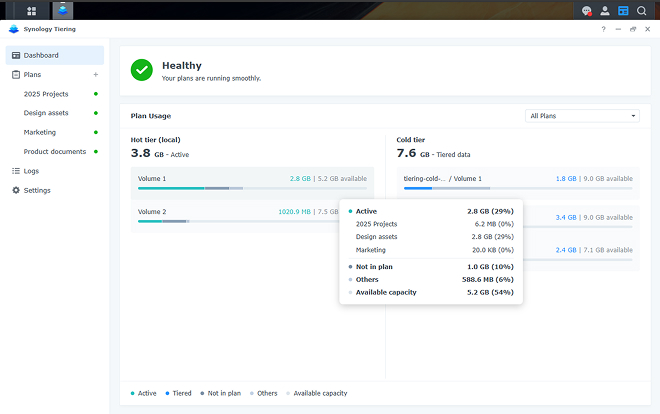Open the All Plans dropdown
The image size is (660, 414).
pyautogui.click(x=582, y=116)
